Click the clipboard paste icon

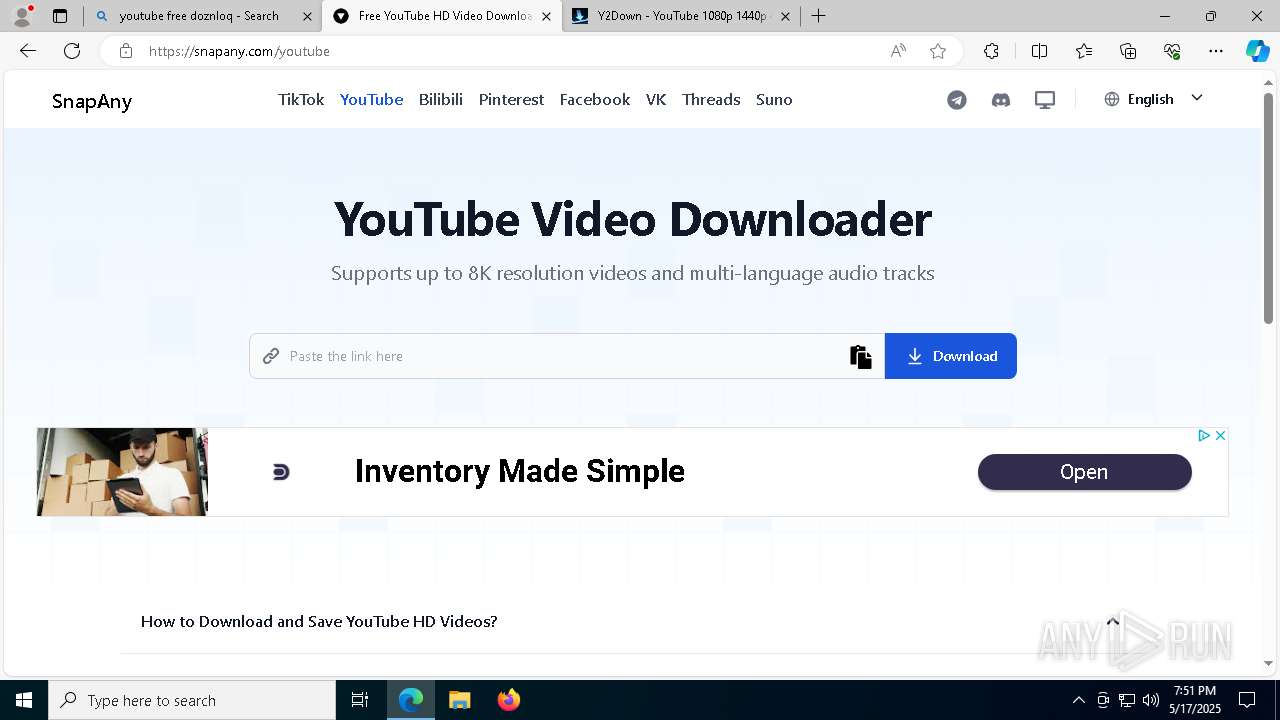[x=861, y=356]
